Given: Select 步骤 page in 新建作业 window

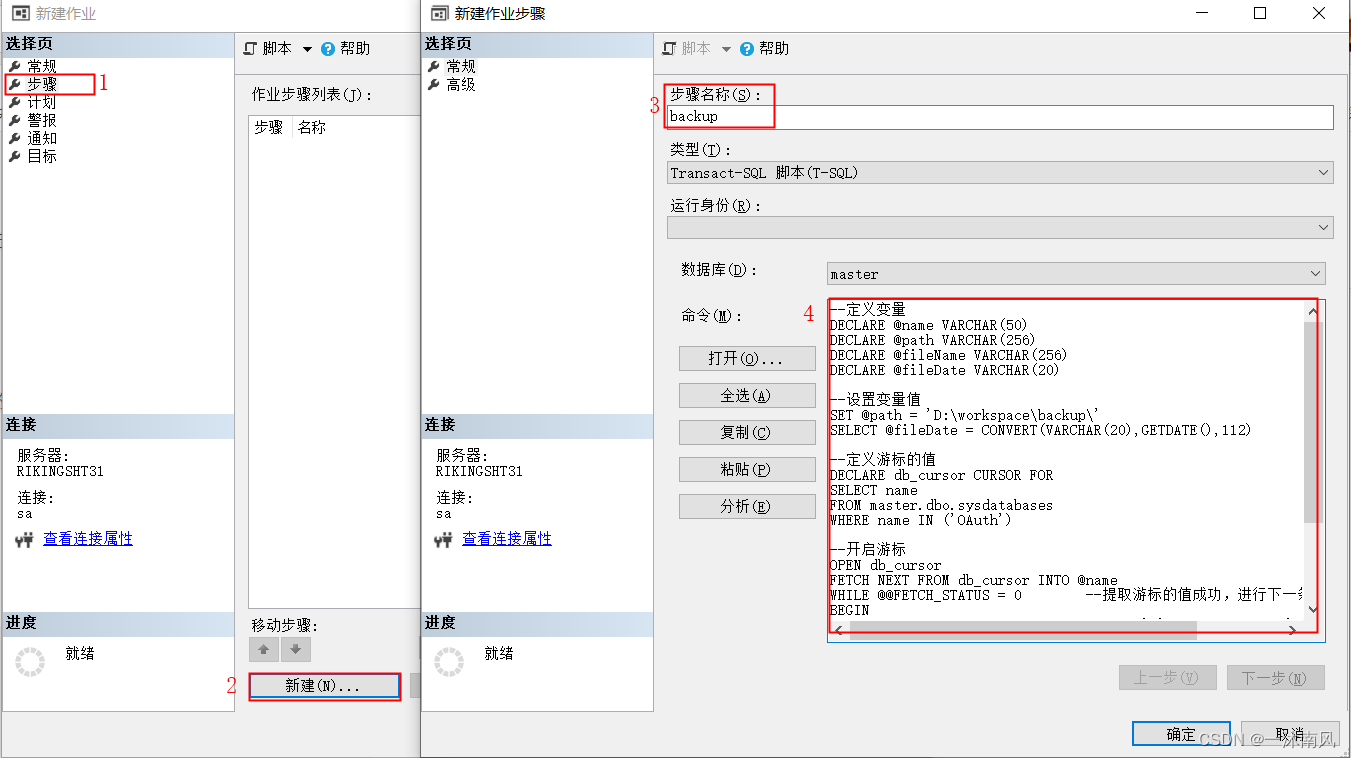Looking at the screenshot, I should [41, 84].
